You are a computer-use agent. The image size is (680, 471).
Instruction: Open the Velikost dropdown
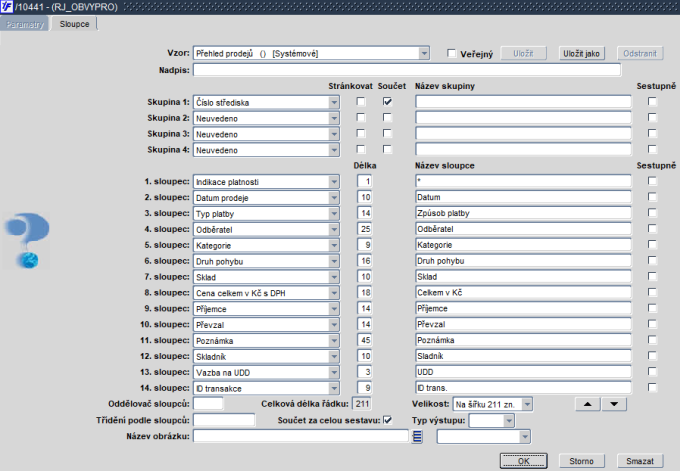tap(527, 404)
